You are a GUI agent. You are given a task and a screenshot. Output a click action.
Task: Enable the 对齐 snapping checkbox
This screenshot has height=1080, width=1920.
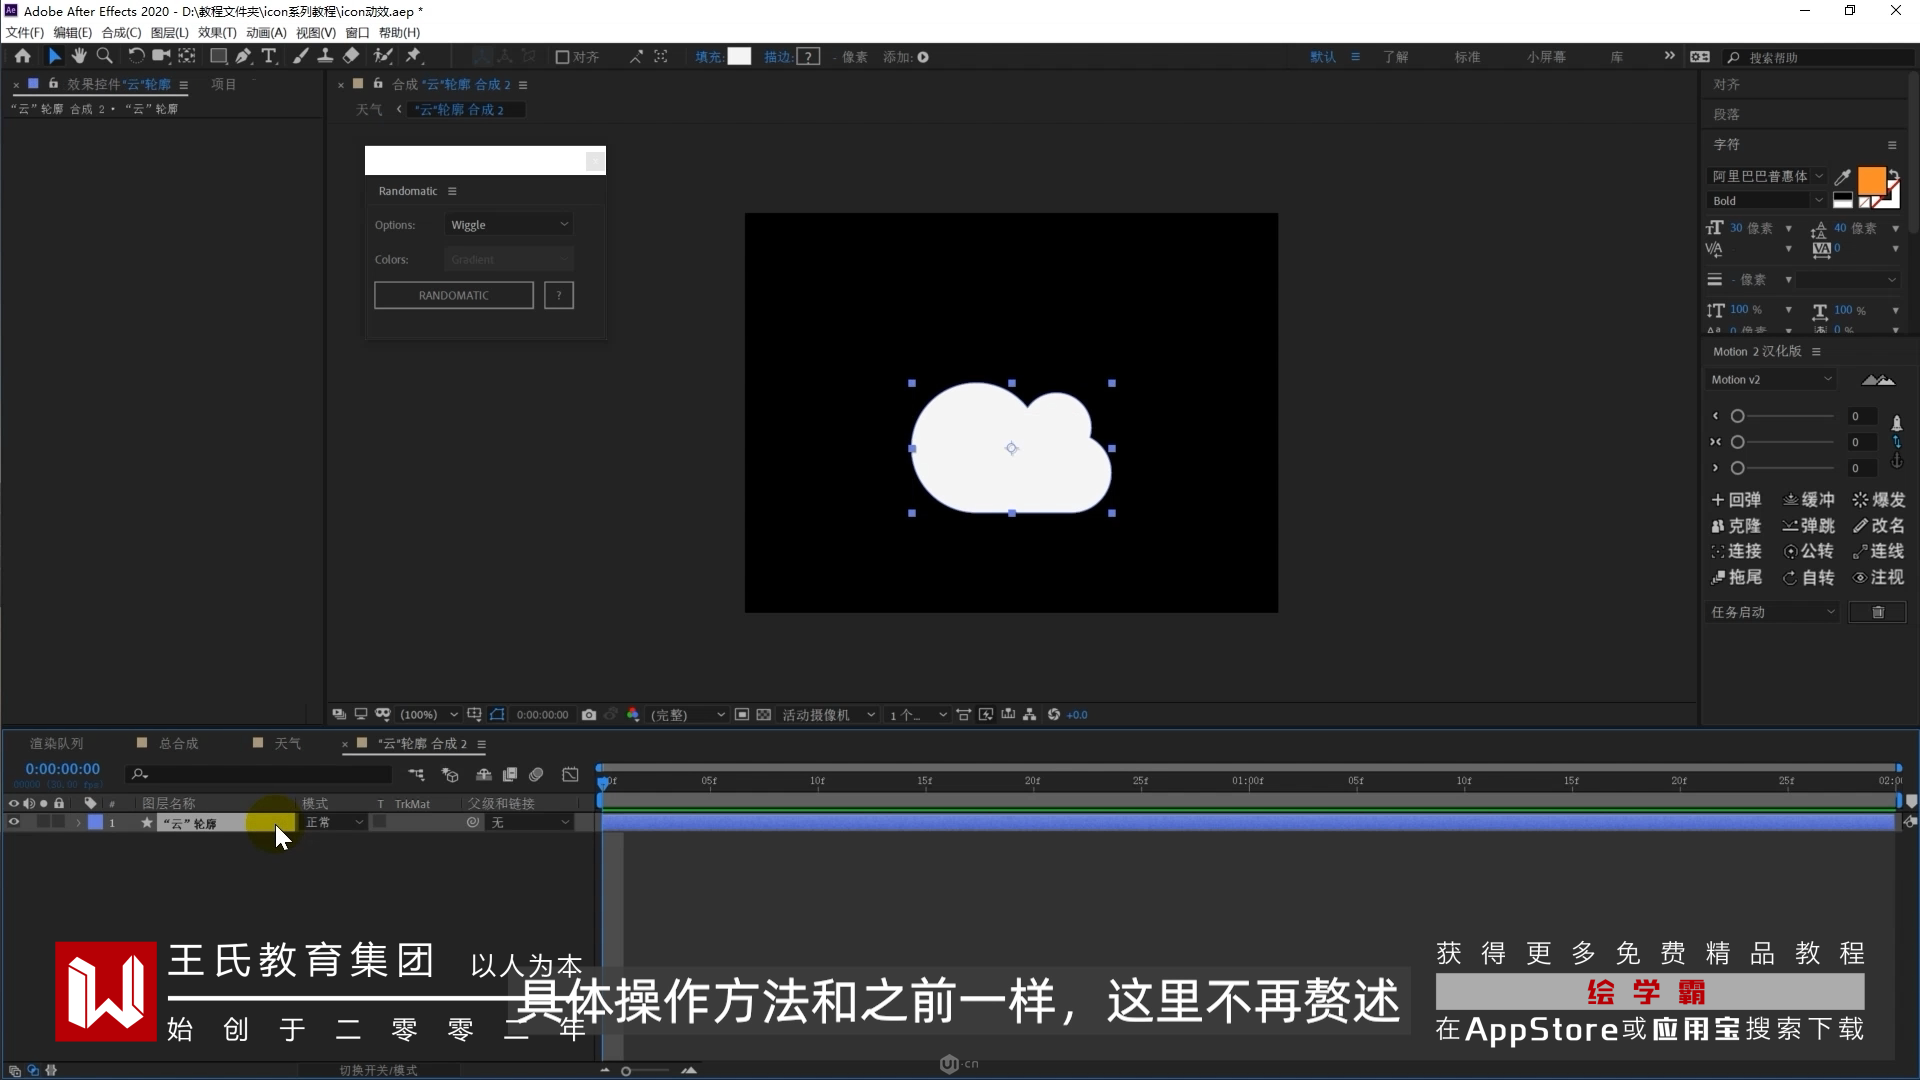click(x=562, y=57)
